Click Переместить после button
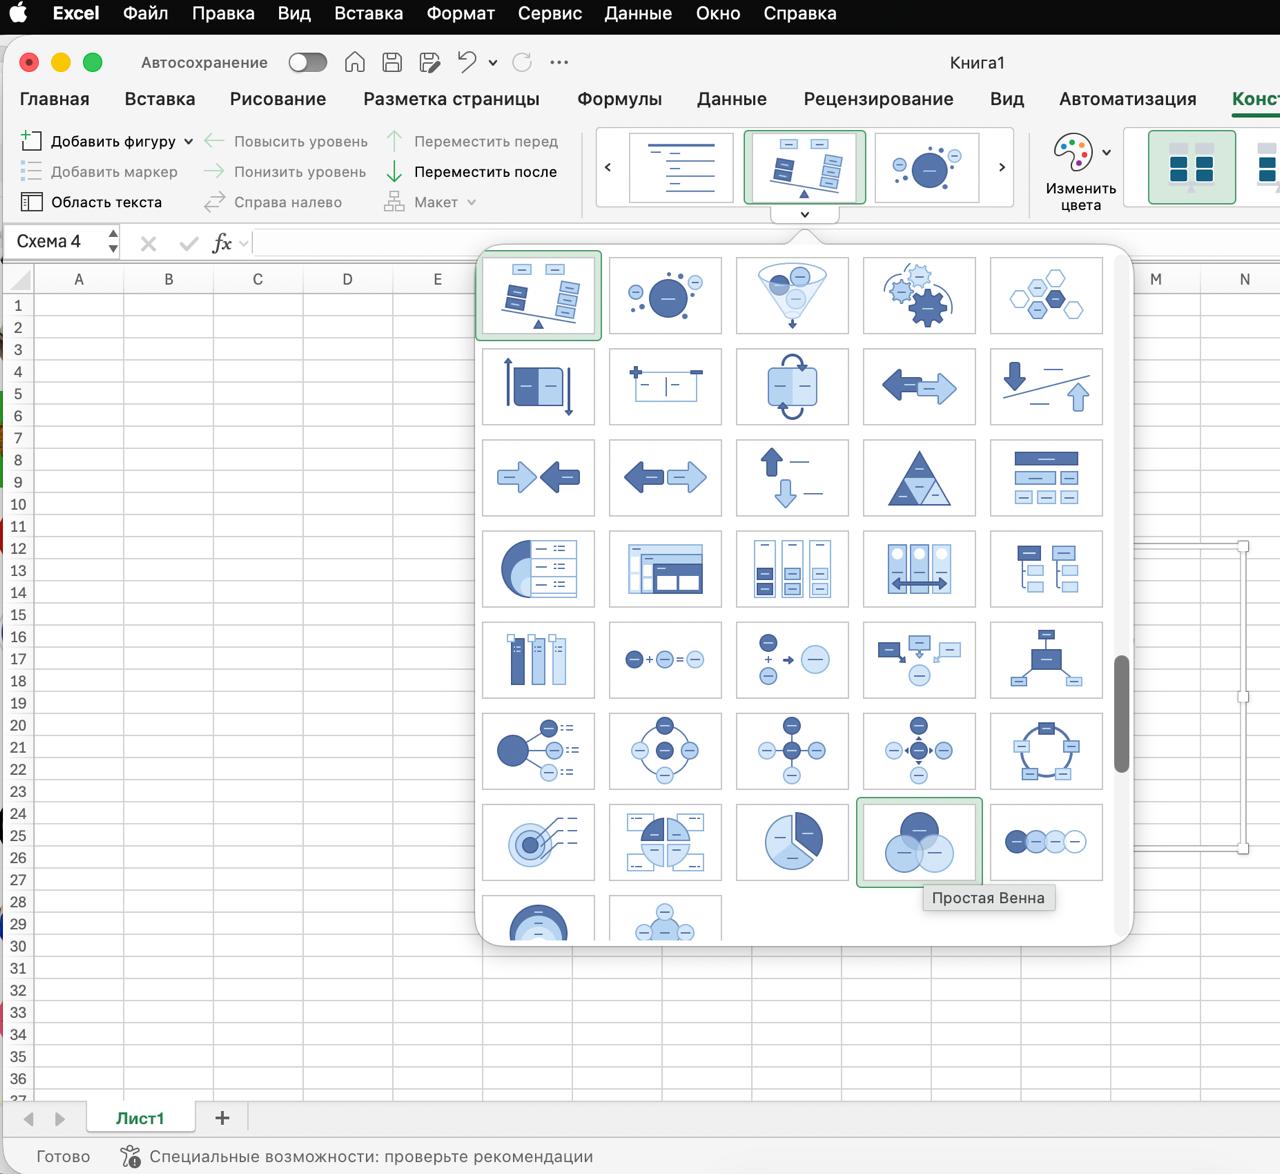Screen dimensions: 1280x1174 pyautogui.click(x=472, y=172)
